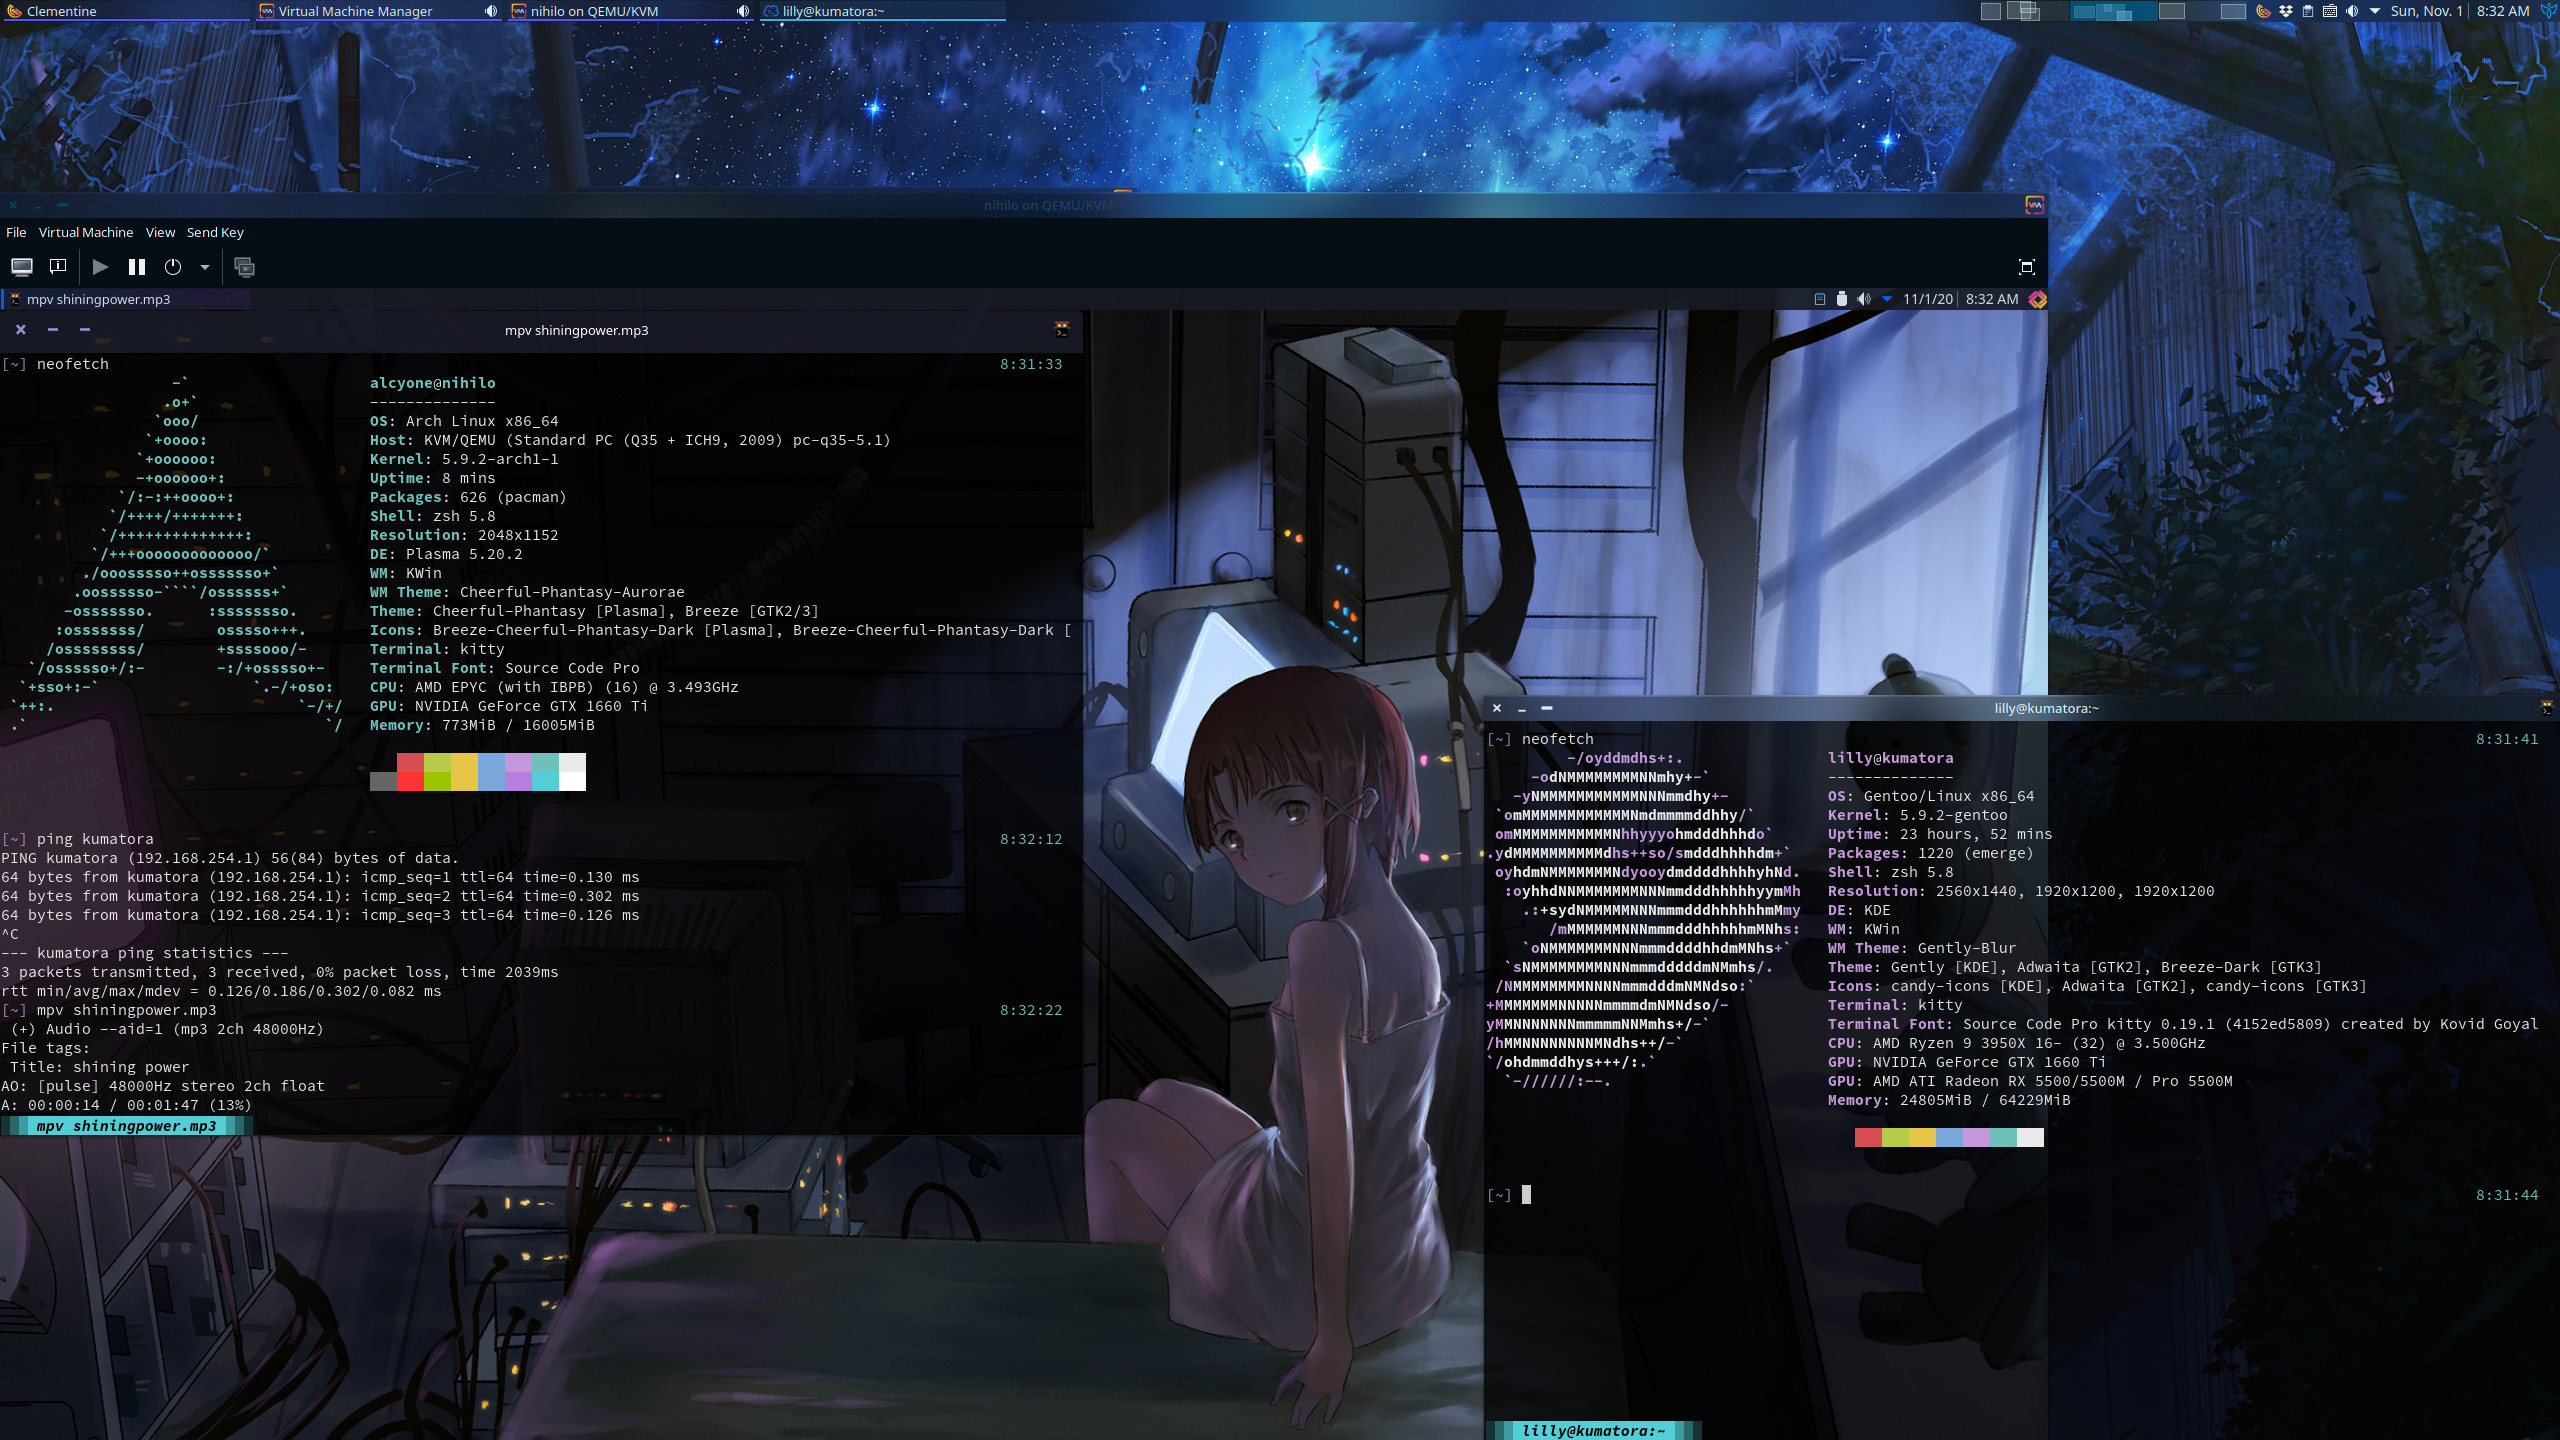
Task: Click the alcyone@nihilo heading in guest neofetch
Action: click(x=432, y=383)
